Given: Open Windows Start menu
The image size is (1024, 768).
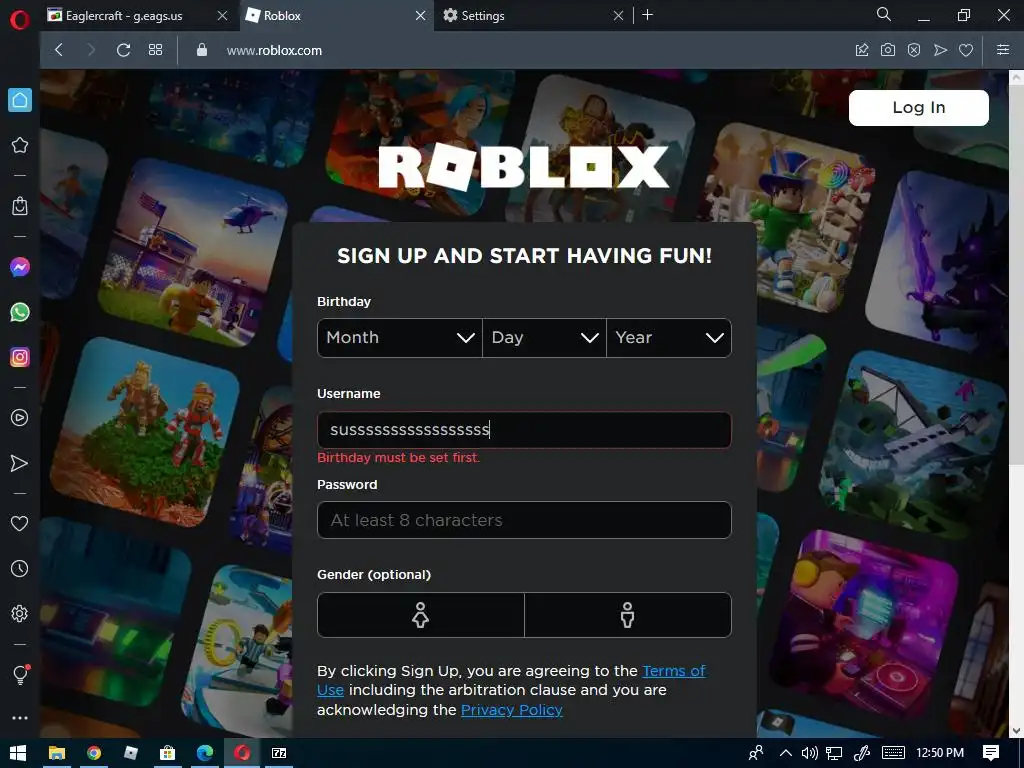Looking at the screenshot, I should click(x=18, y=753).
